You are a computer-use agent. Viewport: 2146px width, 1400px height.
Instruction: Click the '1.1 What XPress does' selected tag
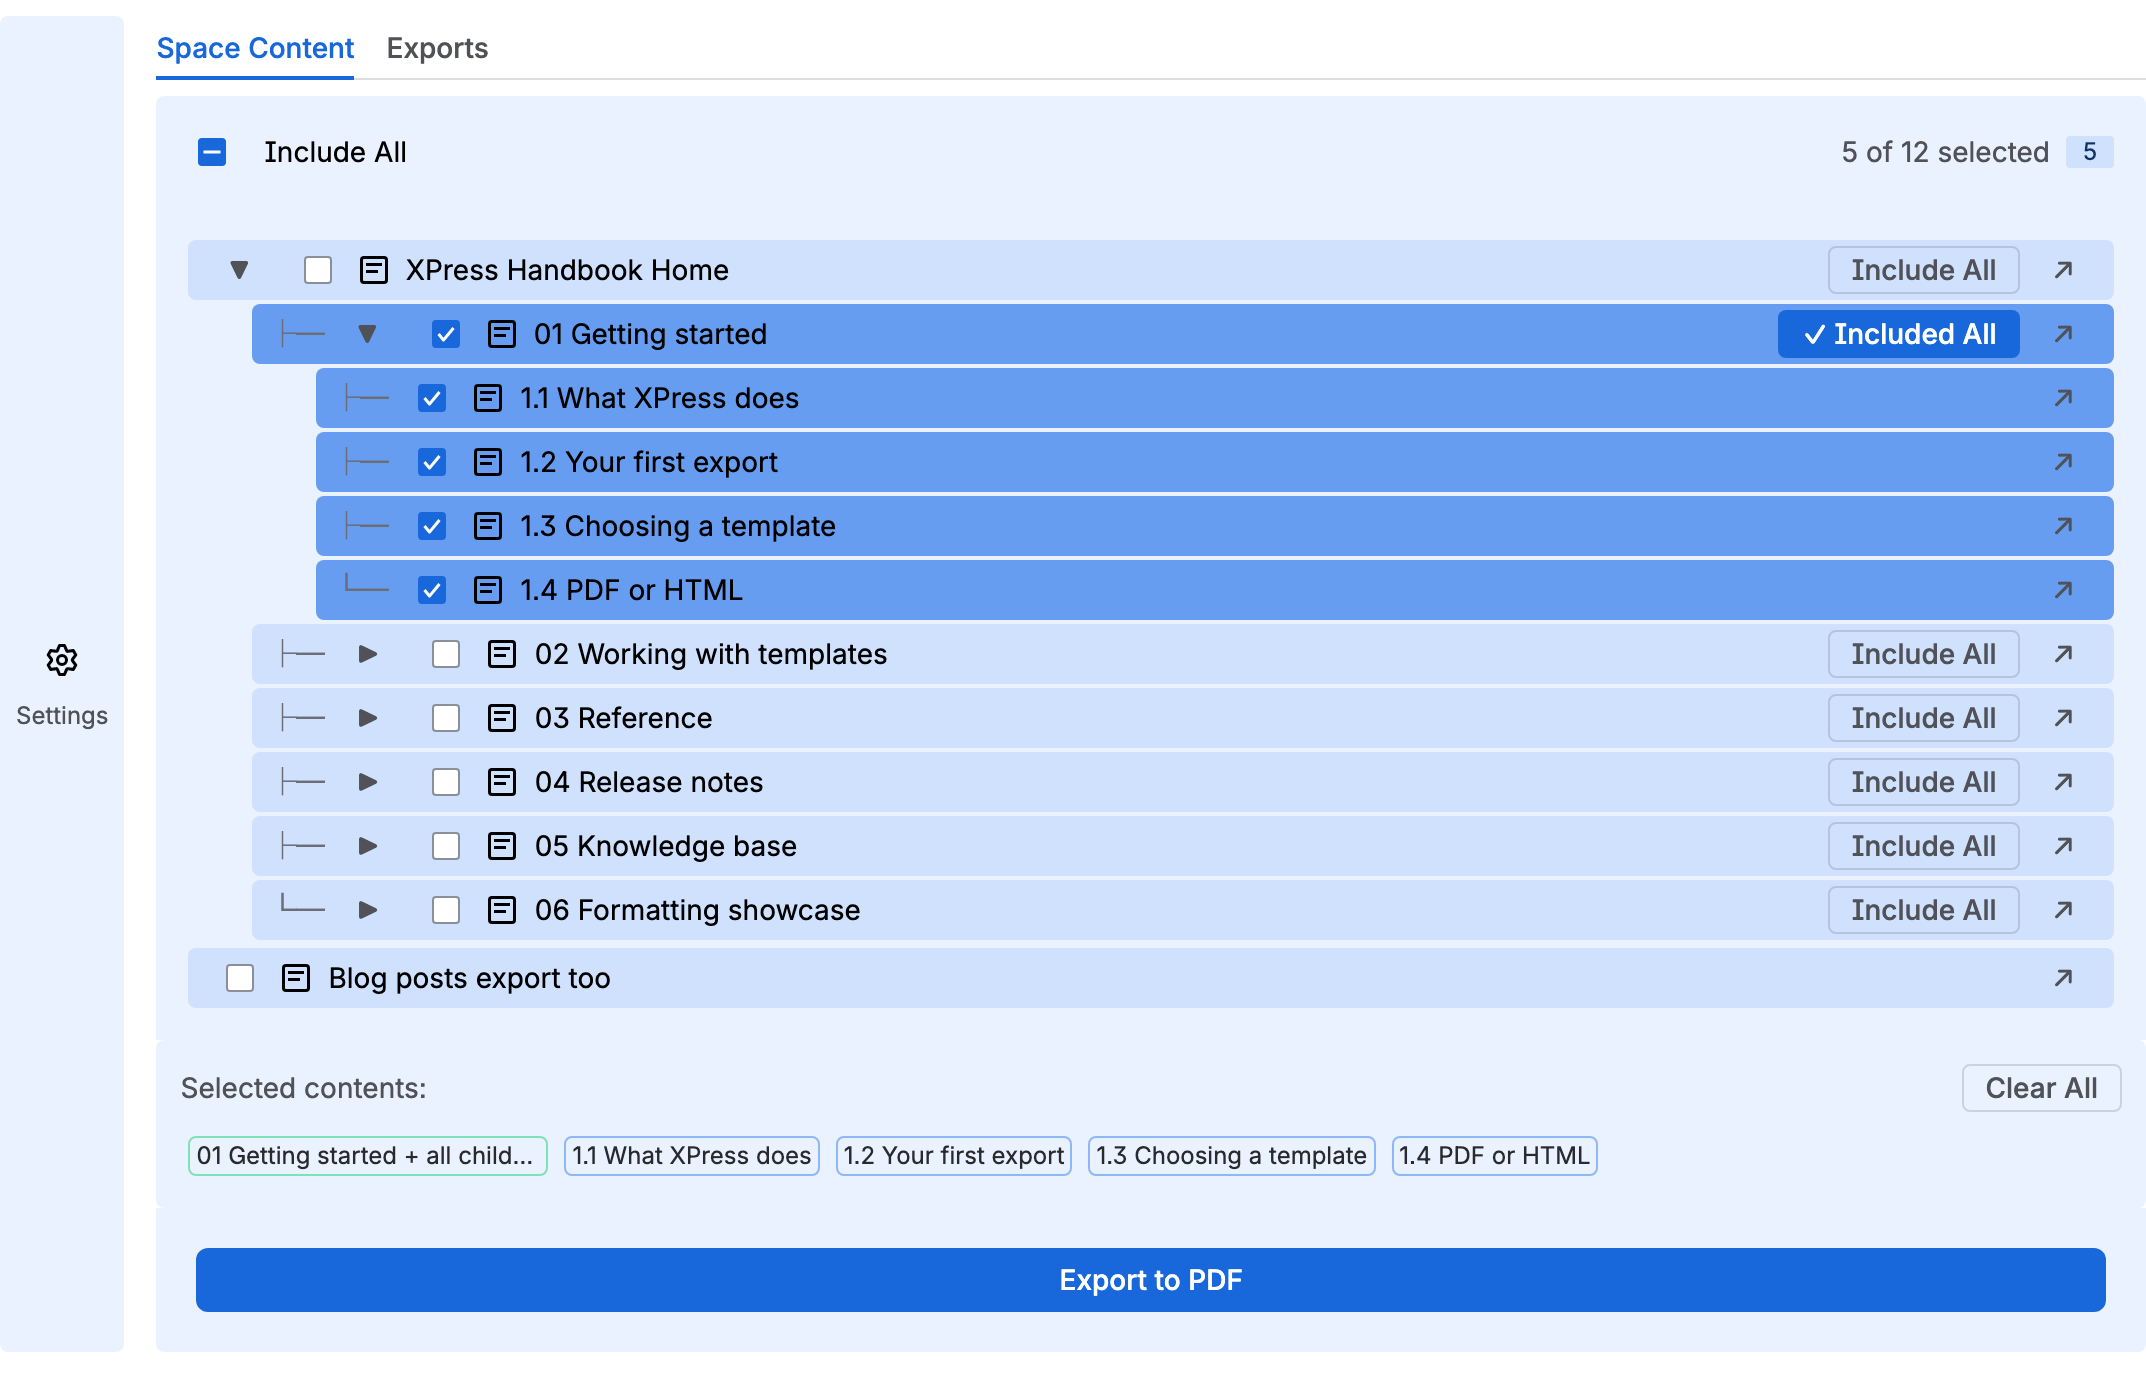point(691,1156)
